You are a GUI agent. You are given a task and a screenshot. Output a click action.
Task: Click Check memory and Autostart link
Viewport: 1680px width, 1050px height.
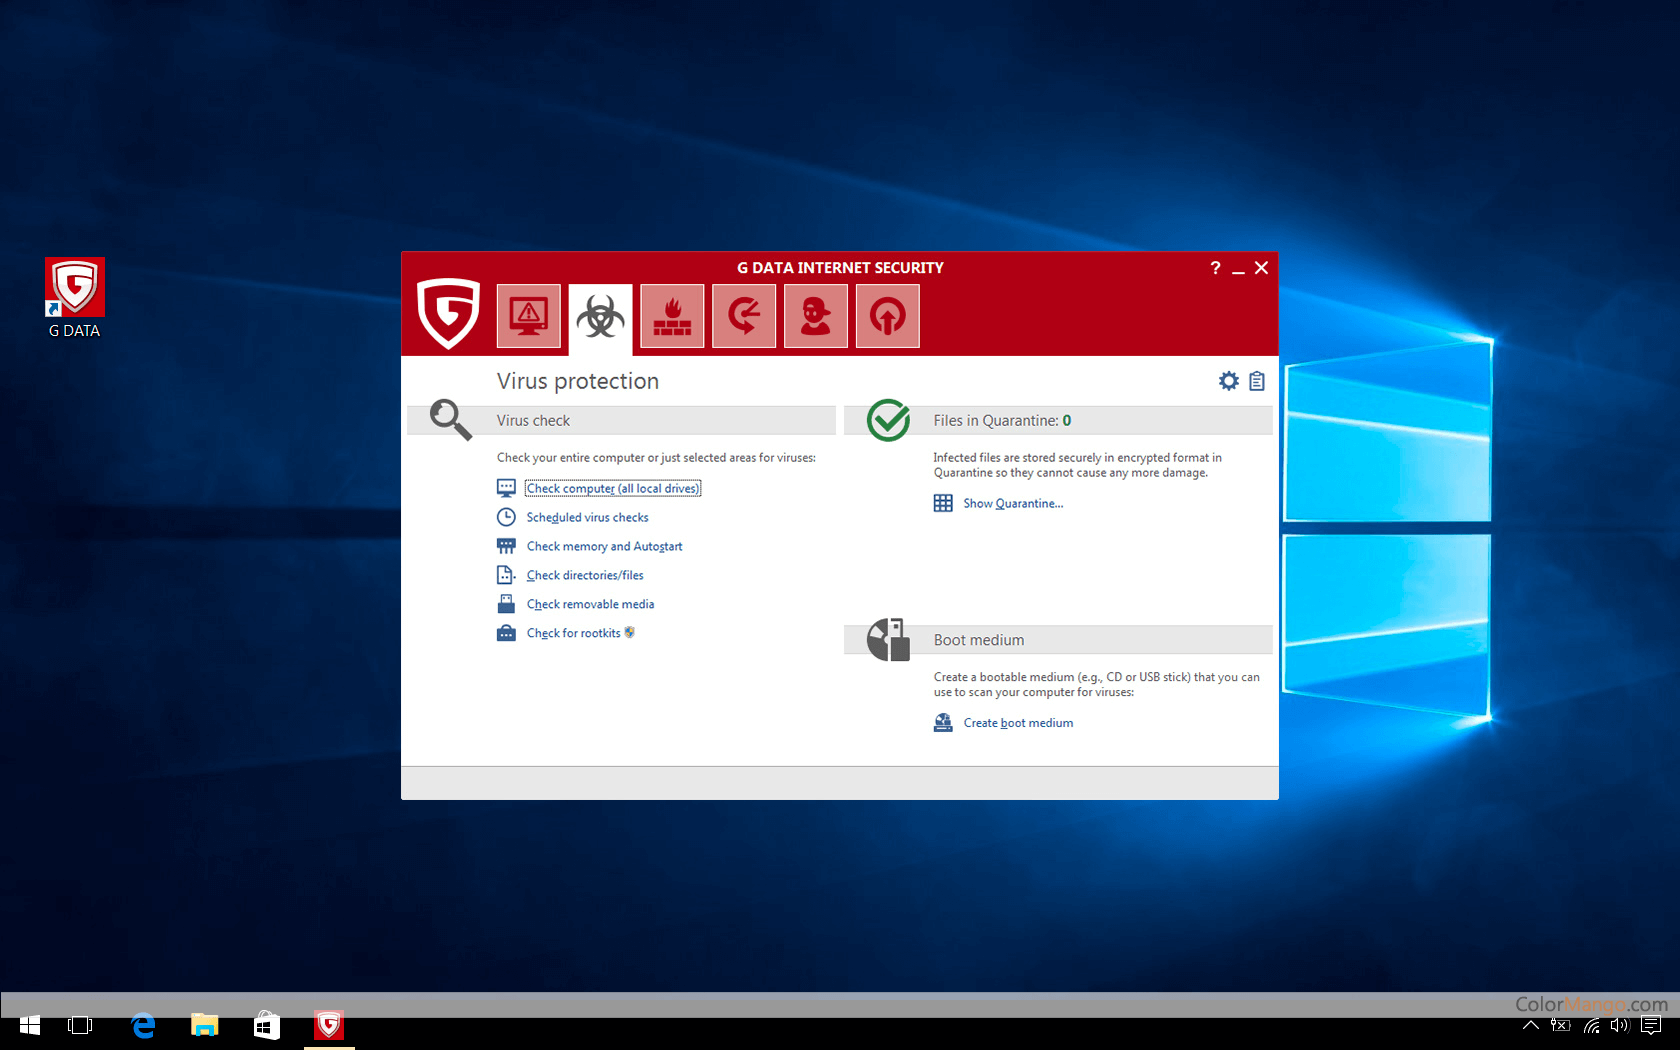(604, 546)
